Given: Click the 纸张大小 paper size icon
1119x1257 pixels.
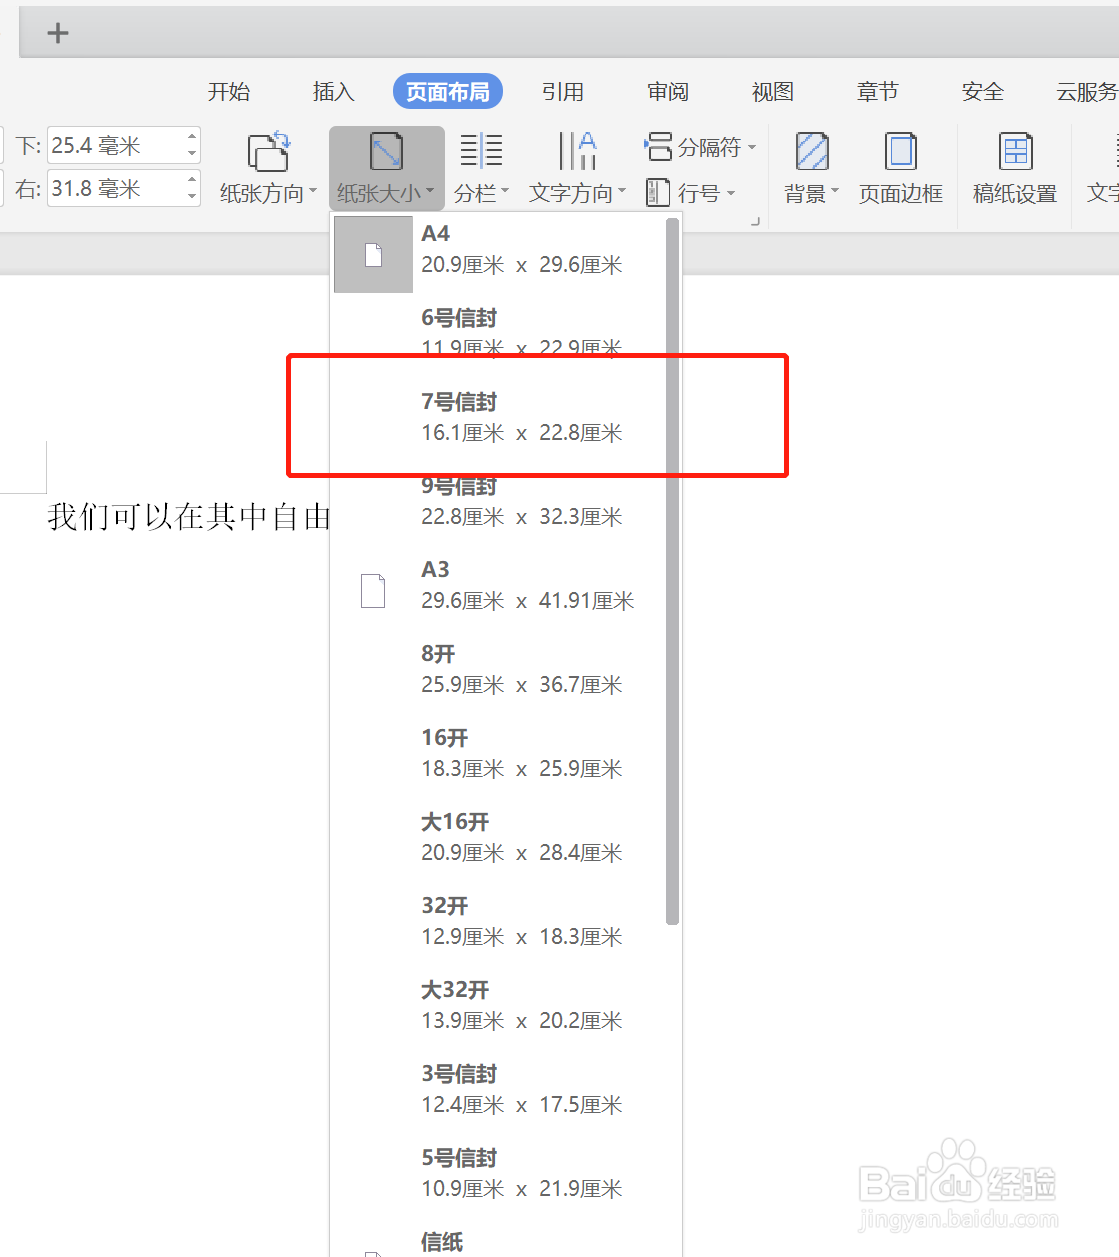Looking at the screenshot, I should coord(386,151).
